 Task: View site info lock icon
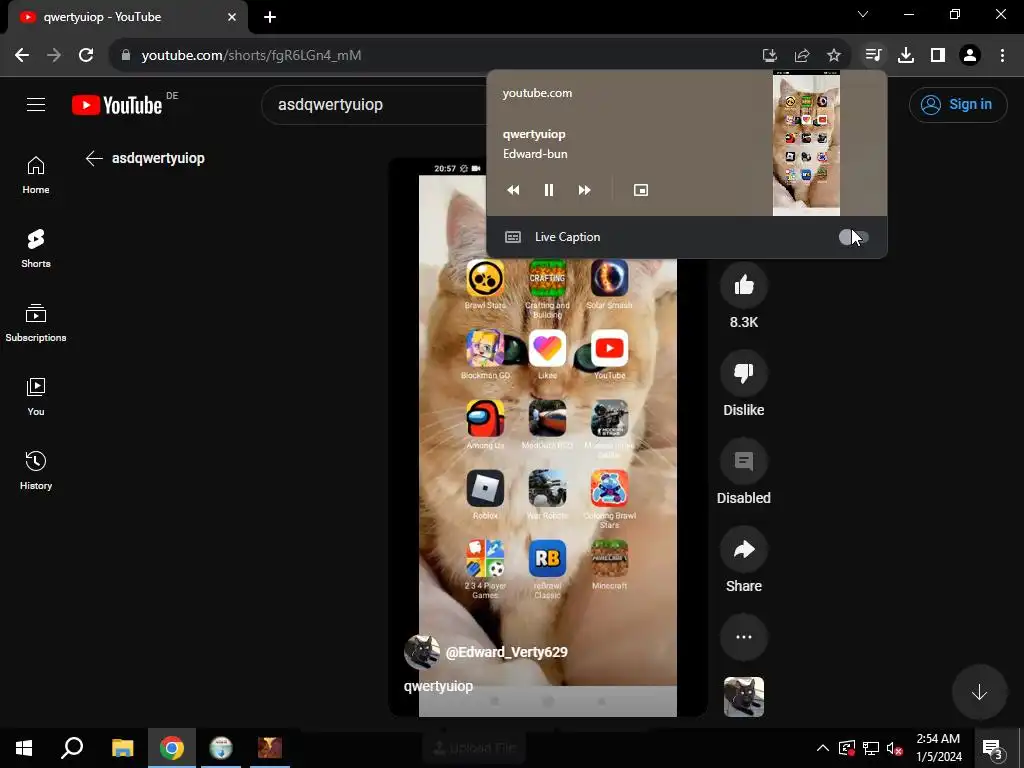[126, 56]
